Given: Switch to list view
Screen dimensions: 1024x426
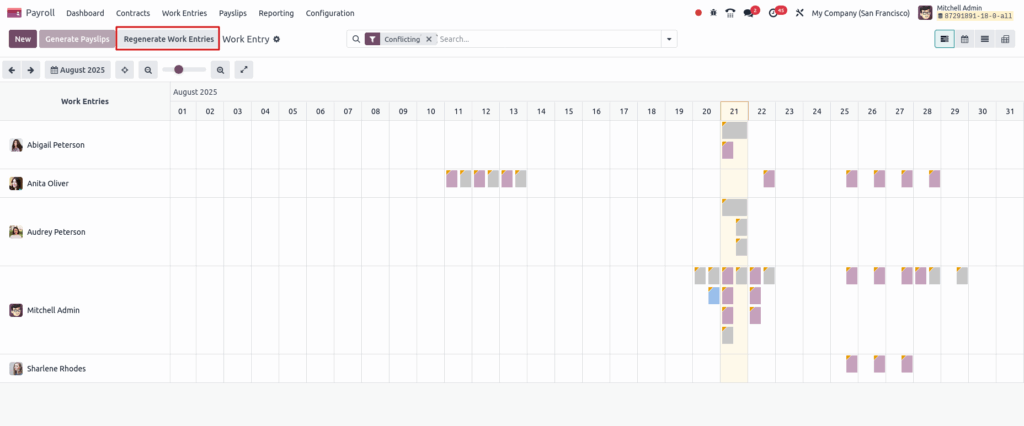Looking at the screenshot, I should pos(984,39).
